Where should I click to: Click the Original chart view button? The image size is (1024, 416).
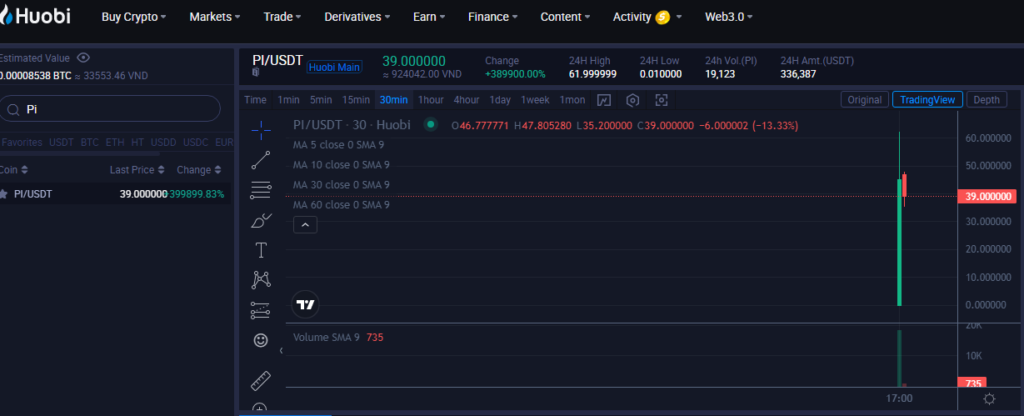pos(864,100)
